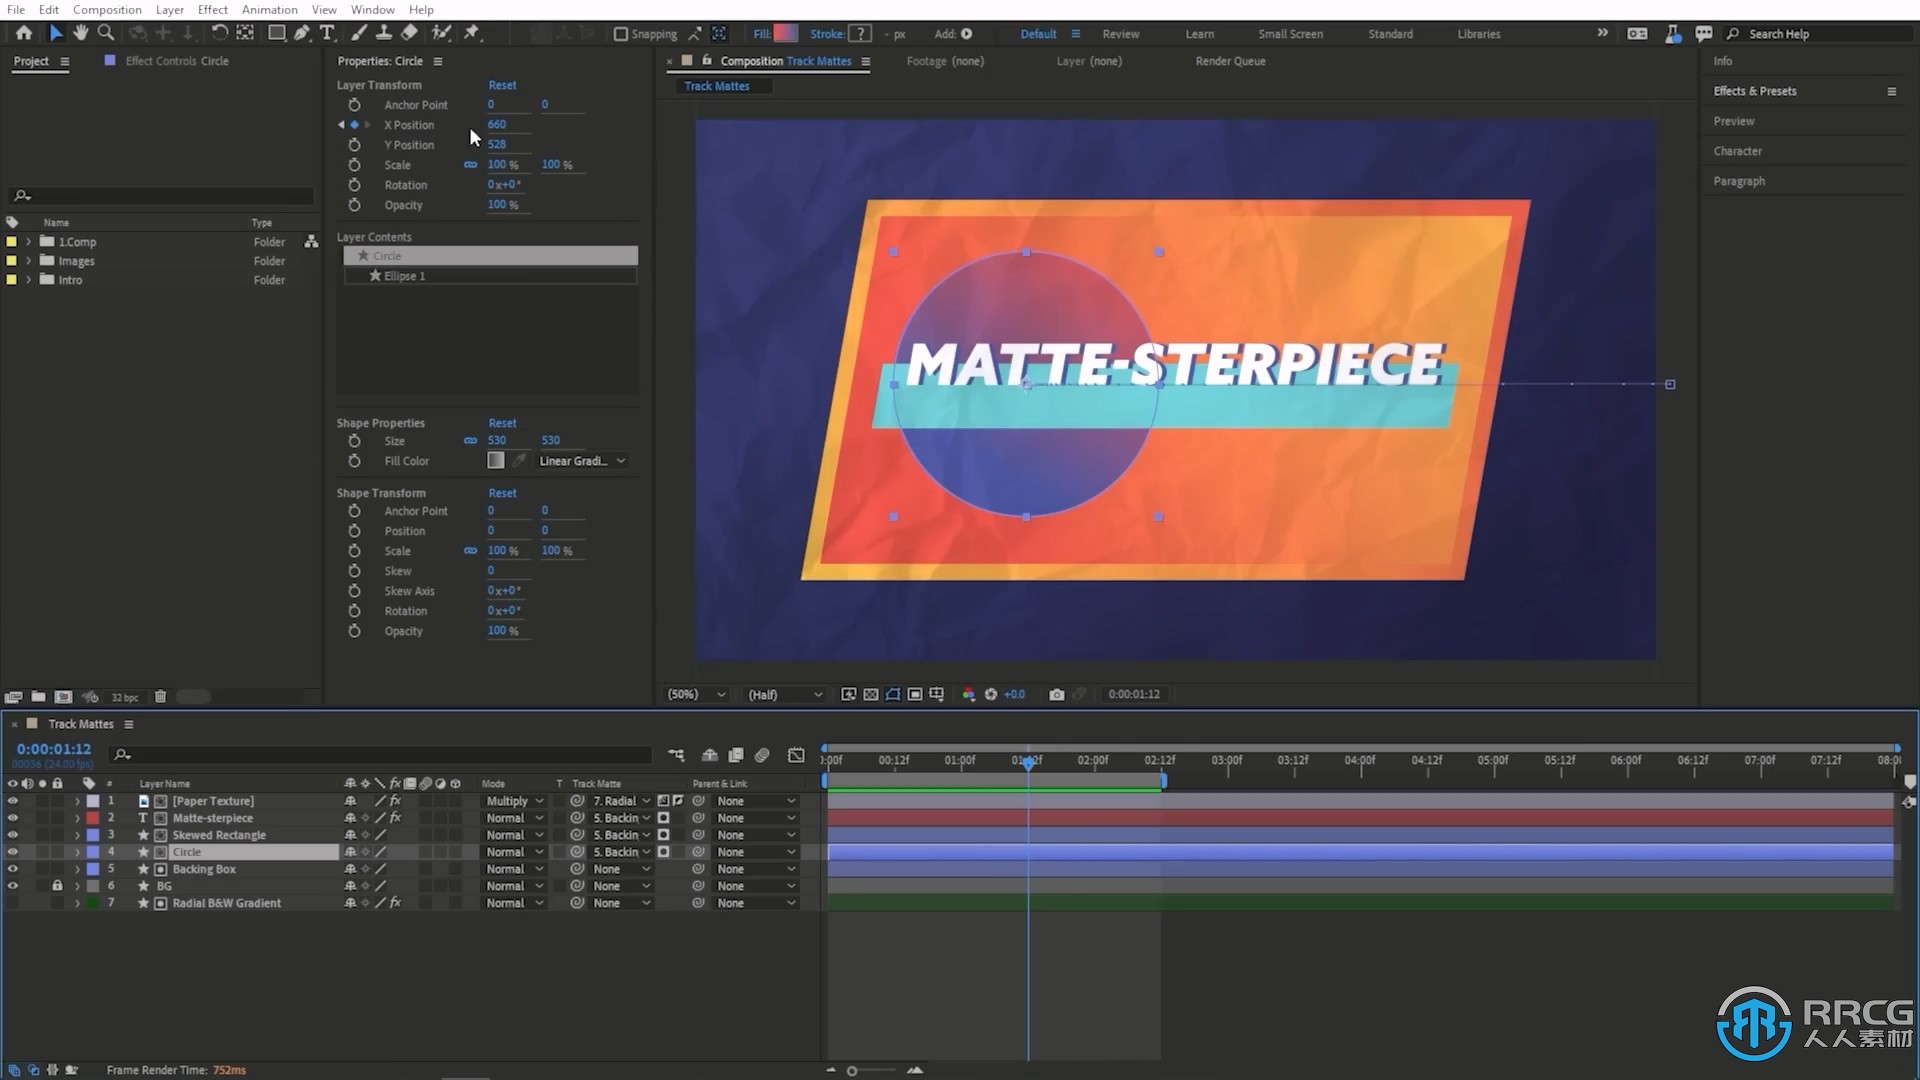The image size is (1920, 1080).
Task: Click the Fill Color swatch for Circle shape
Action: [496, 460]
